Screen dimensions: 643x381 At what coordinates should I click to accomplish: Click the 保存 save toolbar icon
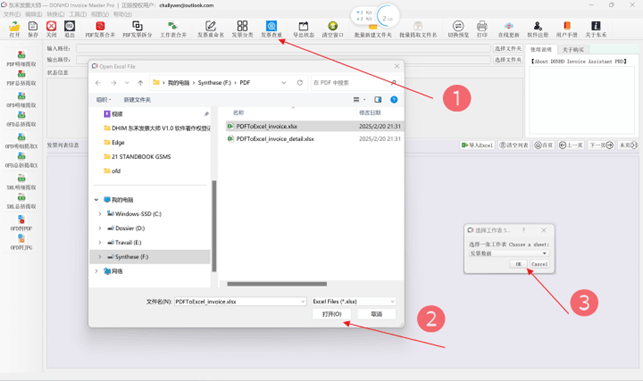(x=33, y=27)
